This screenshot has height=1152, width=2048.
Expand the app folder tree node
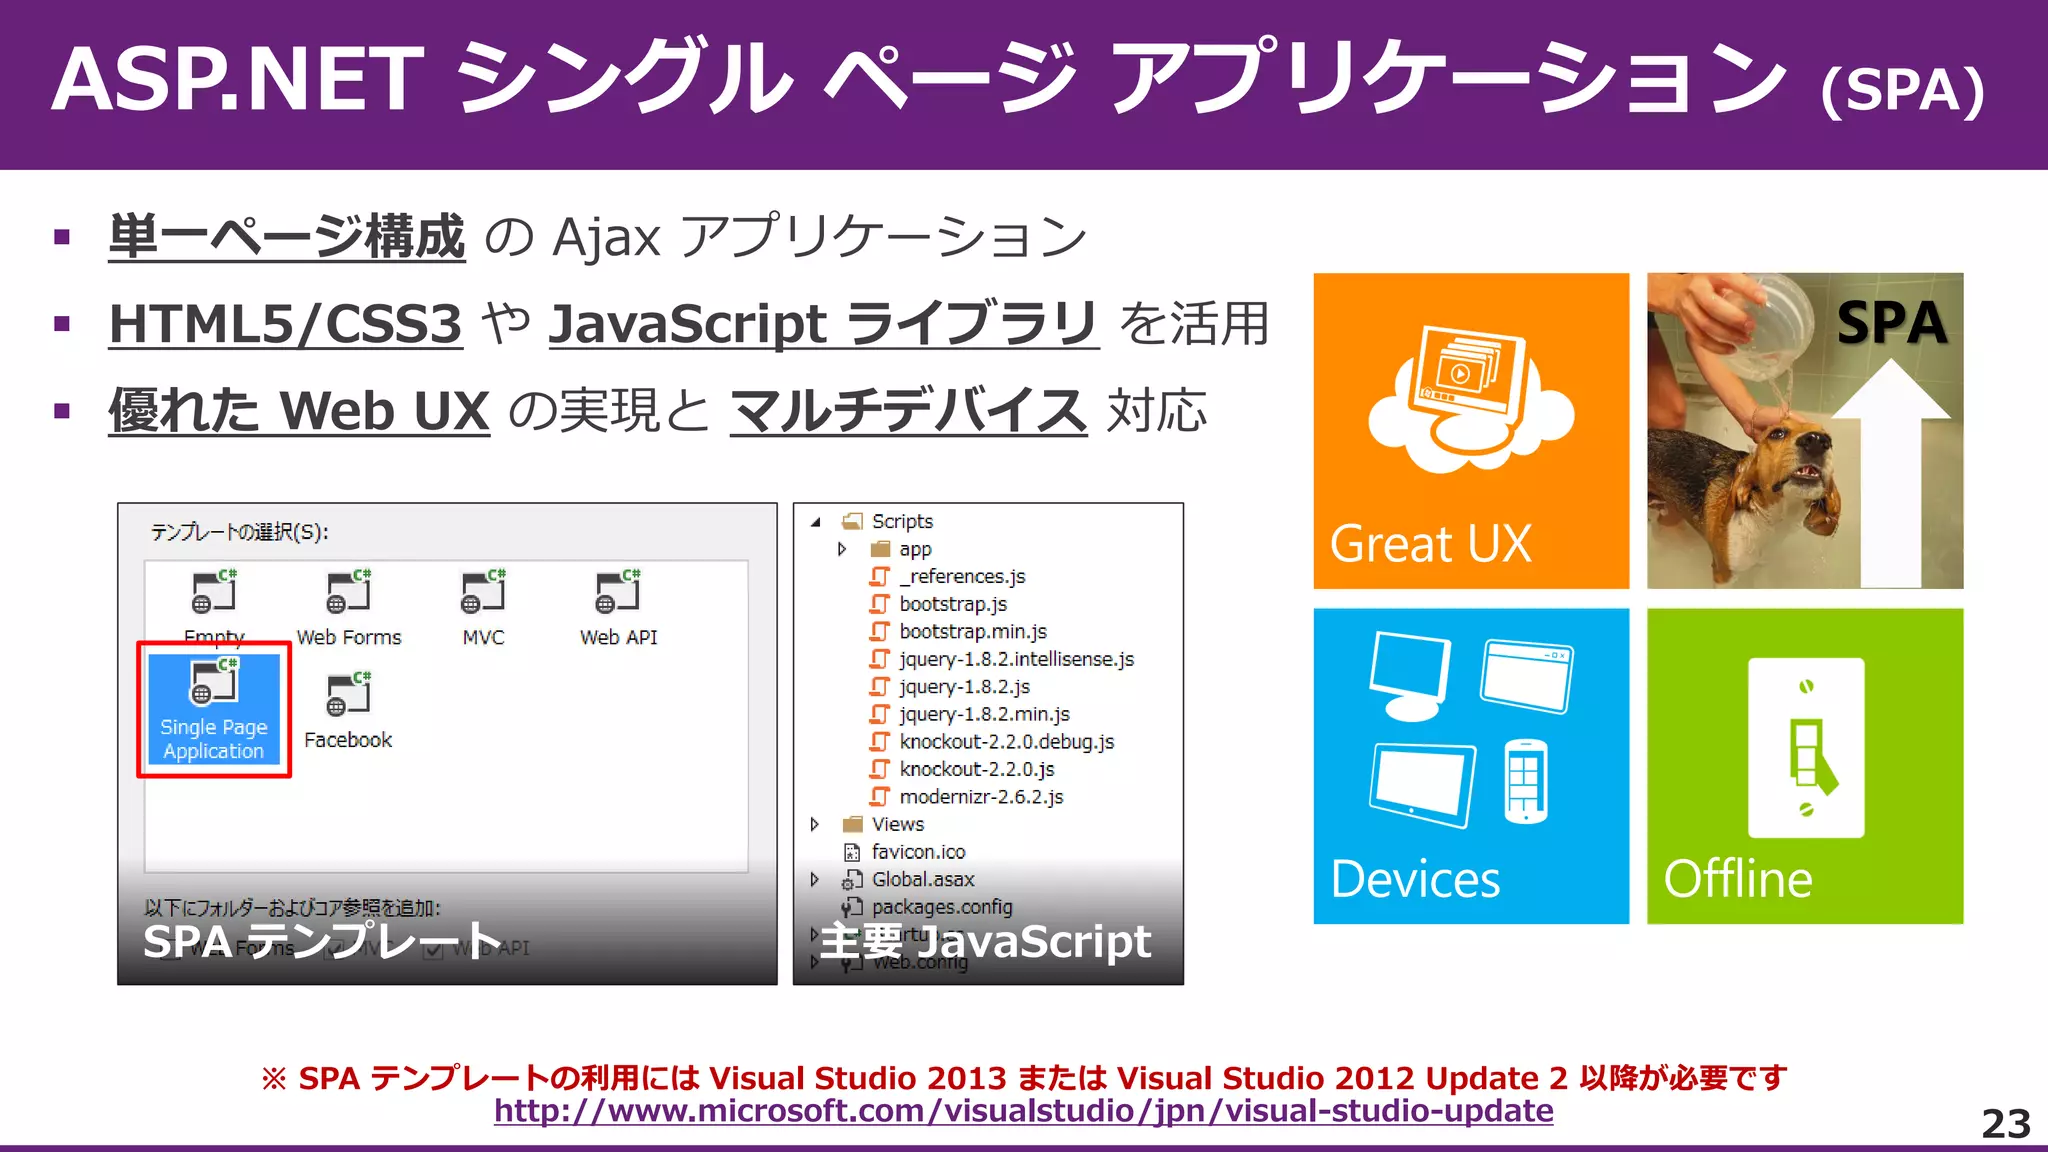tap(842, 549)
